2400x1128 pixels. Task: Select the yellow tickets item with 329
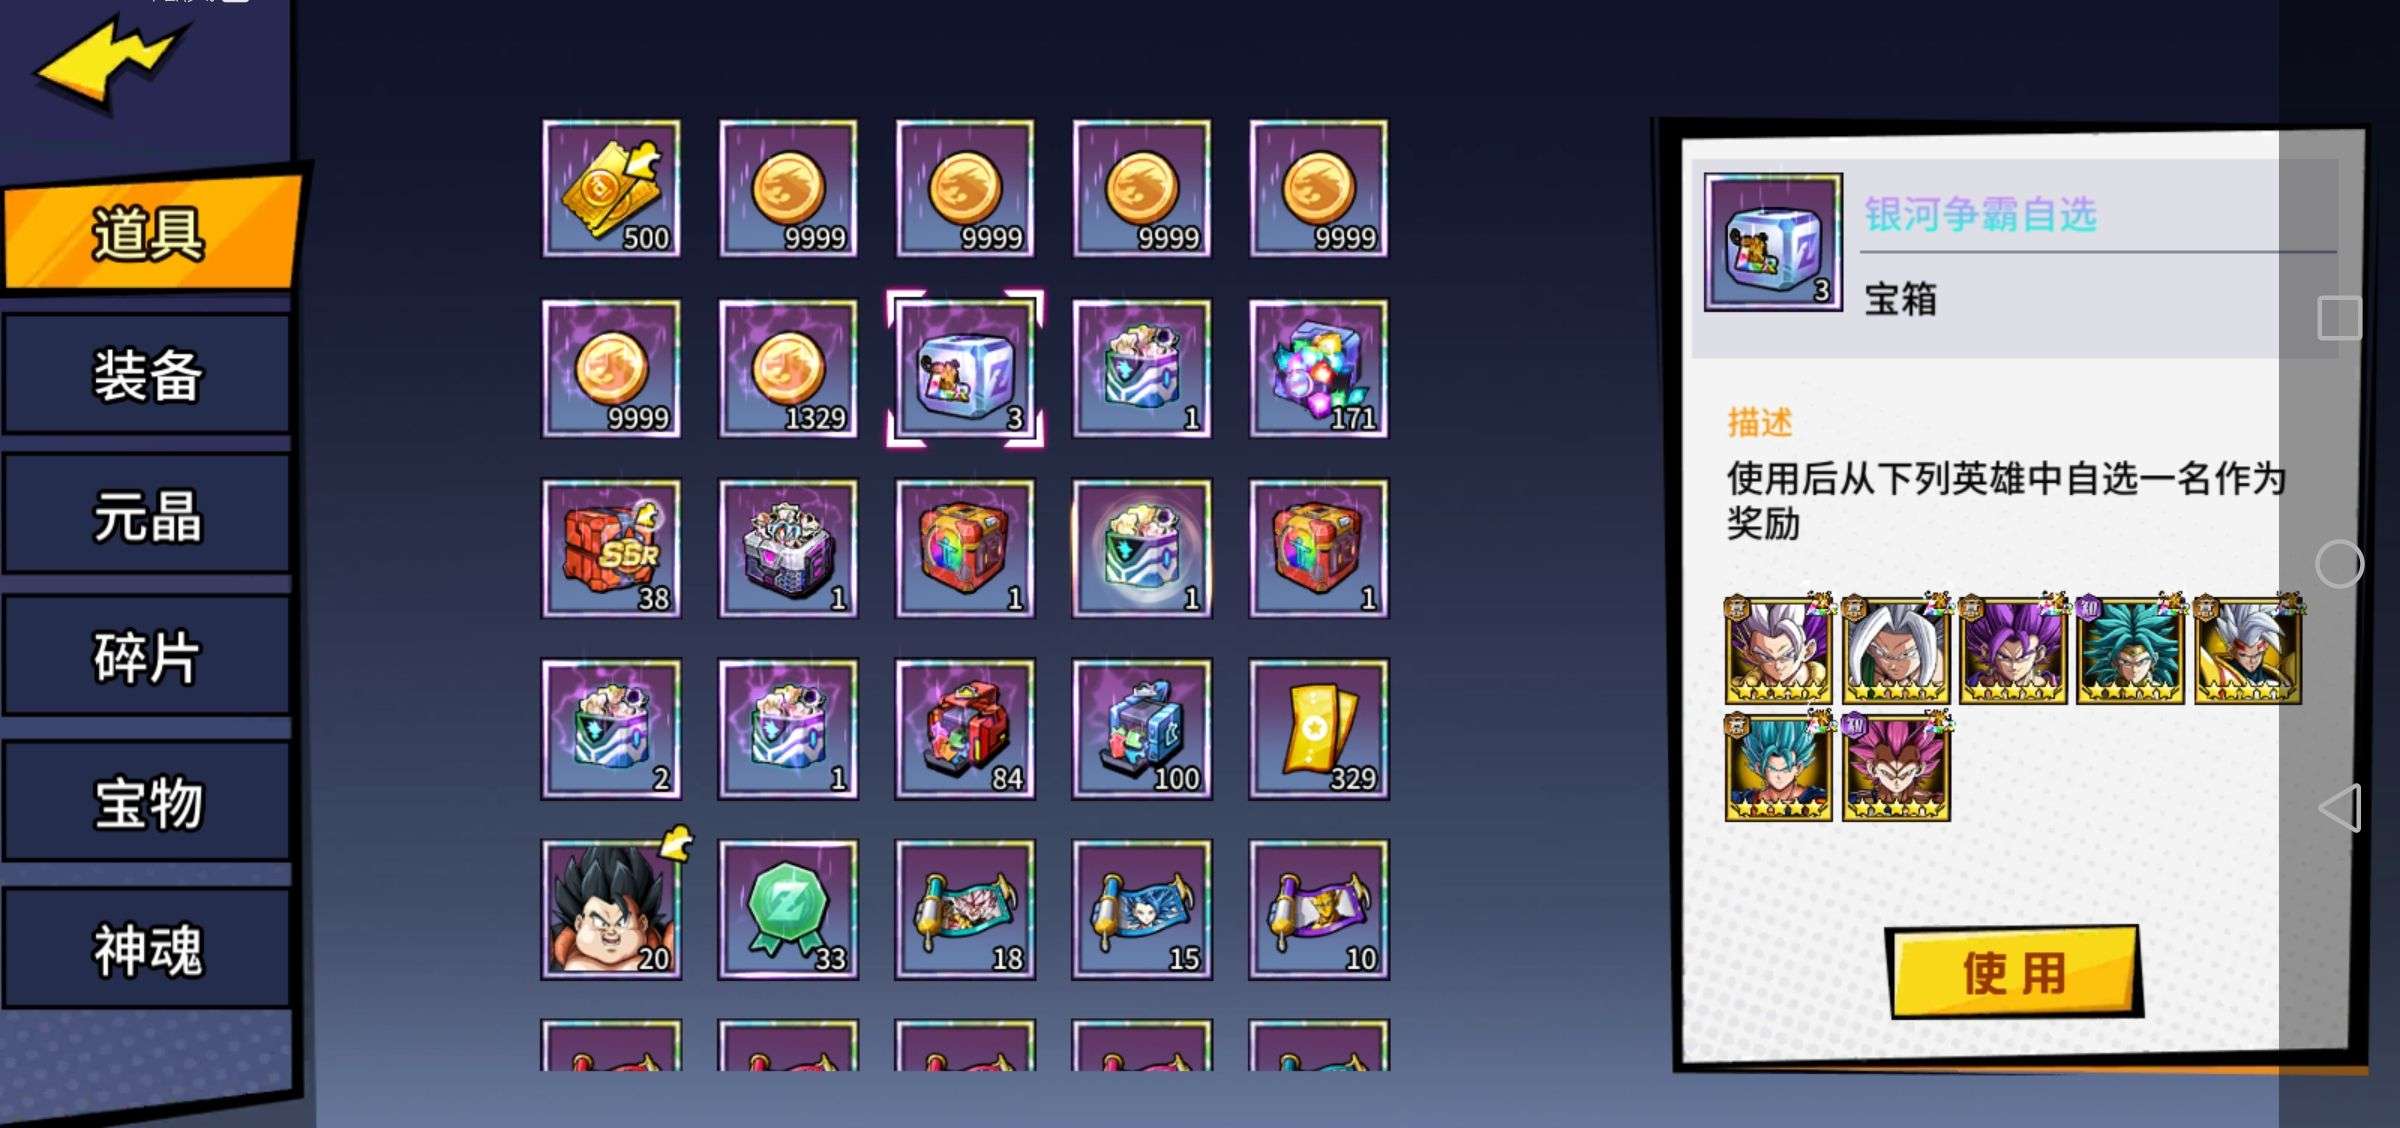coord(1319,729)
